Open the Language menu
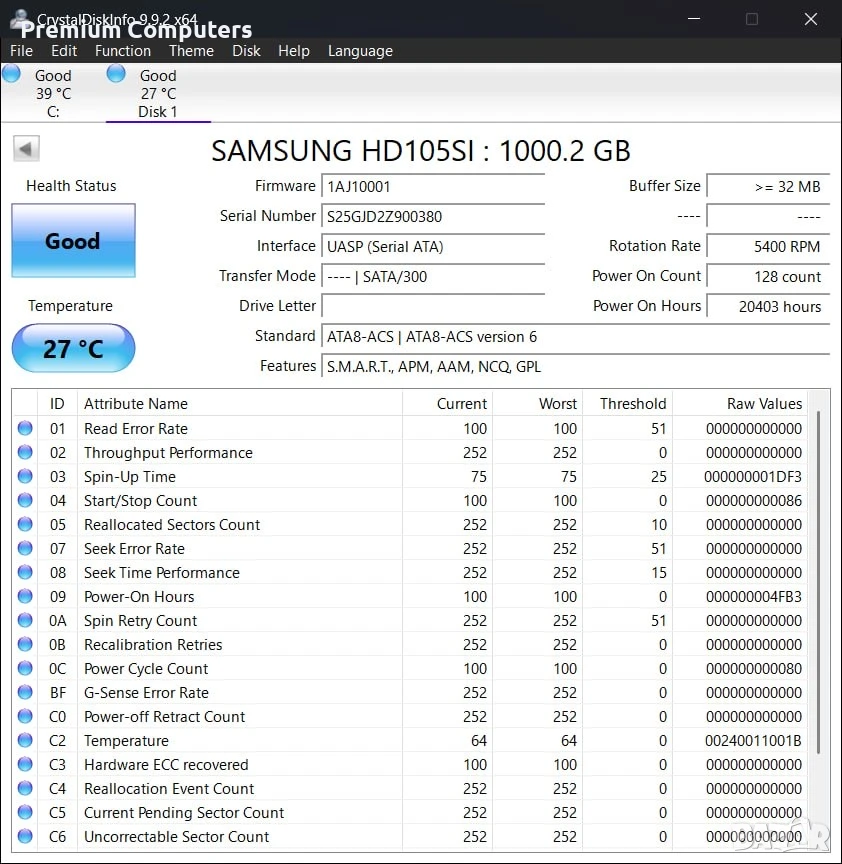Image resolution: width=842 pixels, height=864 pixels. (360, 51)
